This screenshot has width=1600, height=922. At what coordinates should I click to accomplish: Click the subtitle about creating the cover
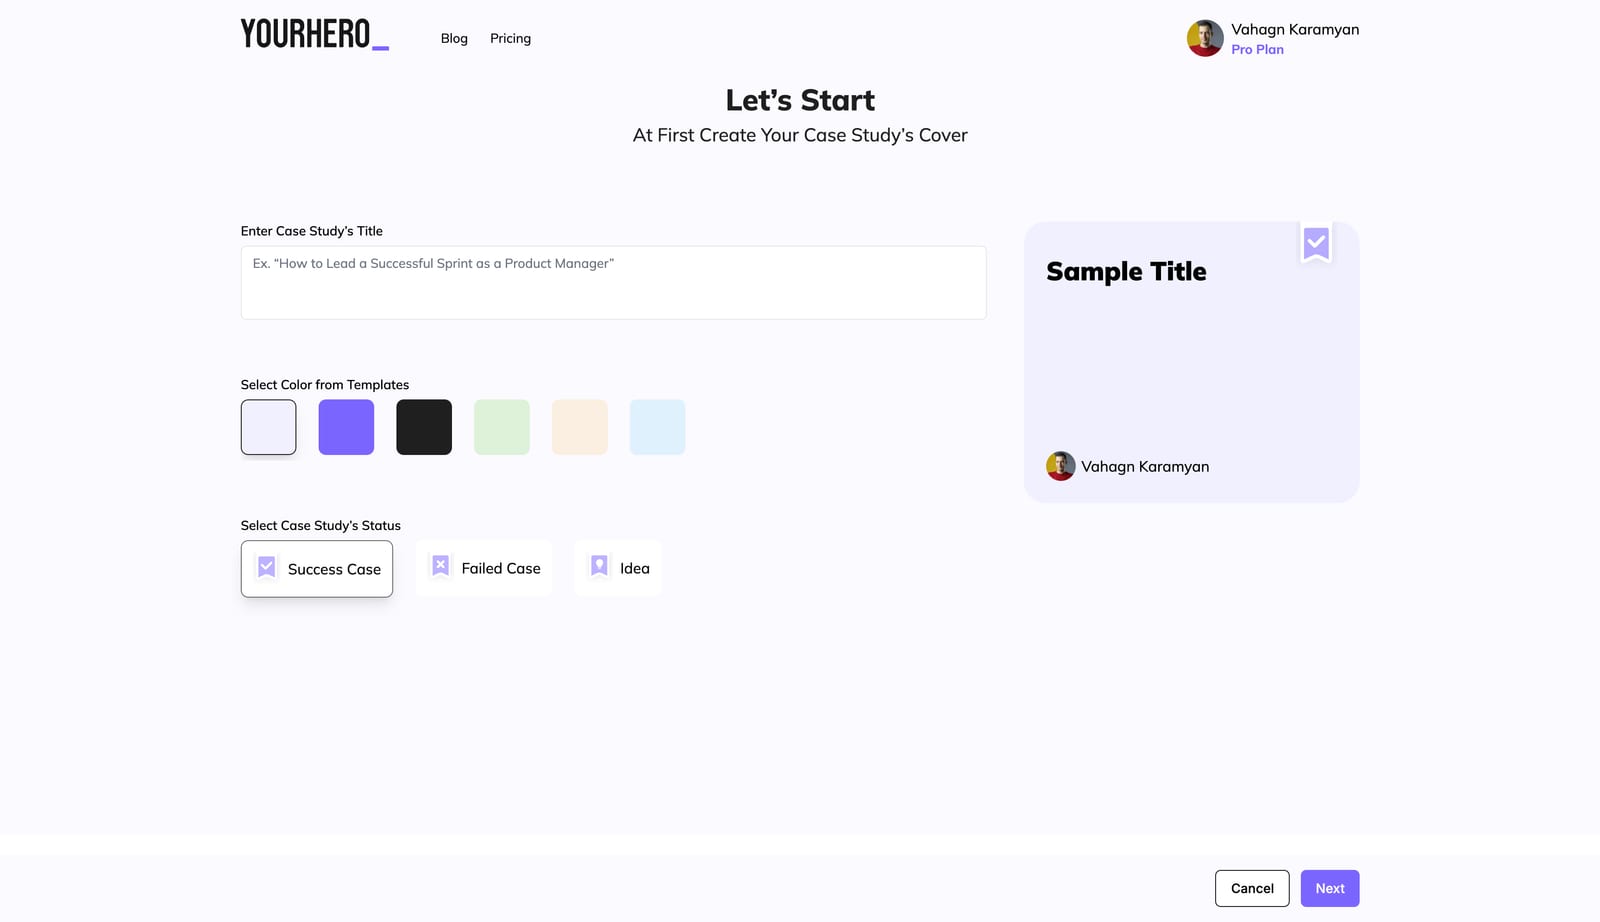point(800,135)
